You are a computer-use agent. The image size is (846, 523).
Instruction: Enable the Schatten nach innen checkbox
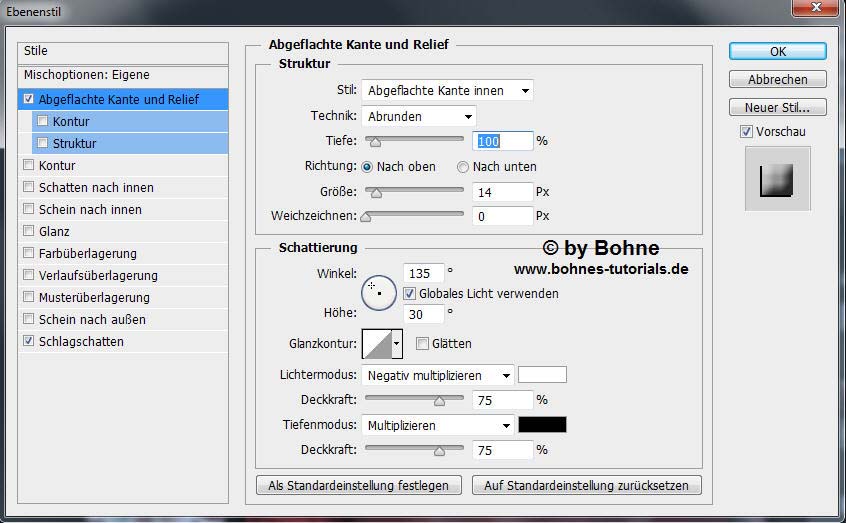pyautogui.click(x=29, y=188)
